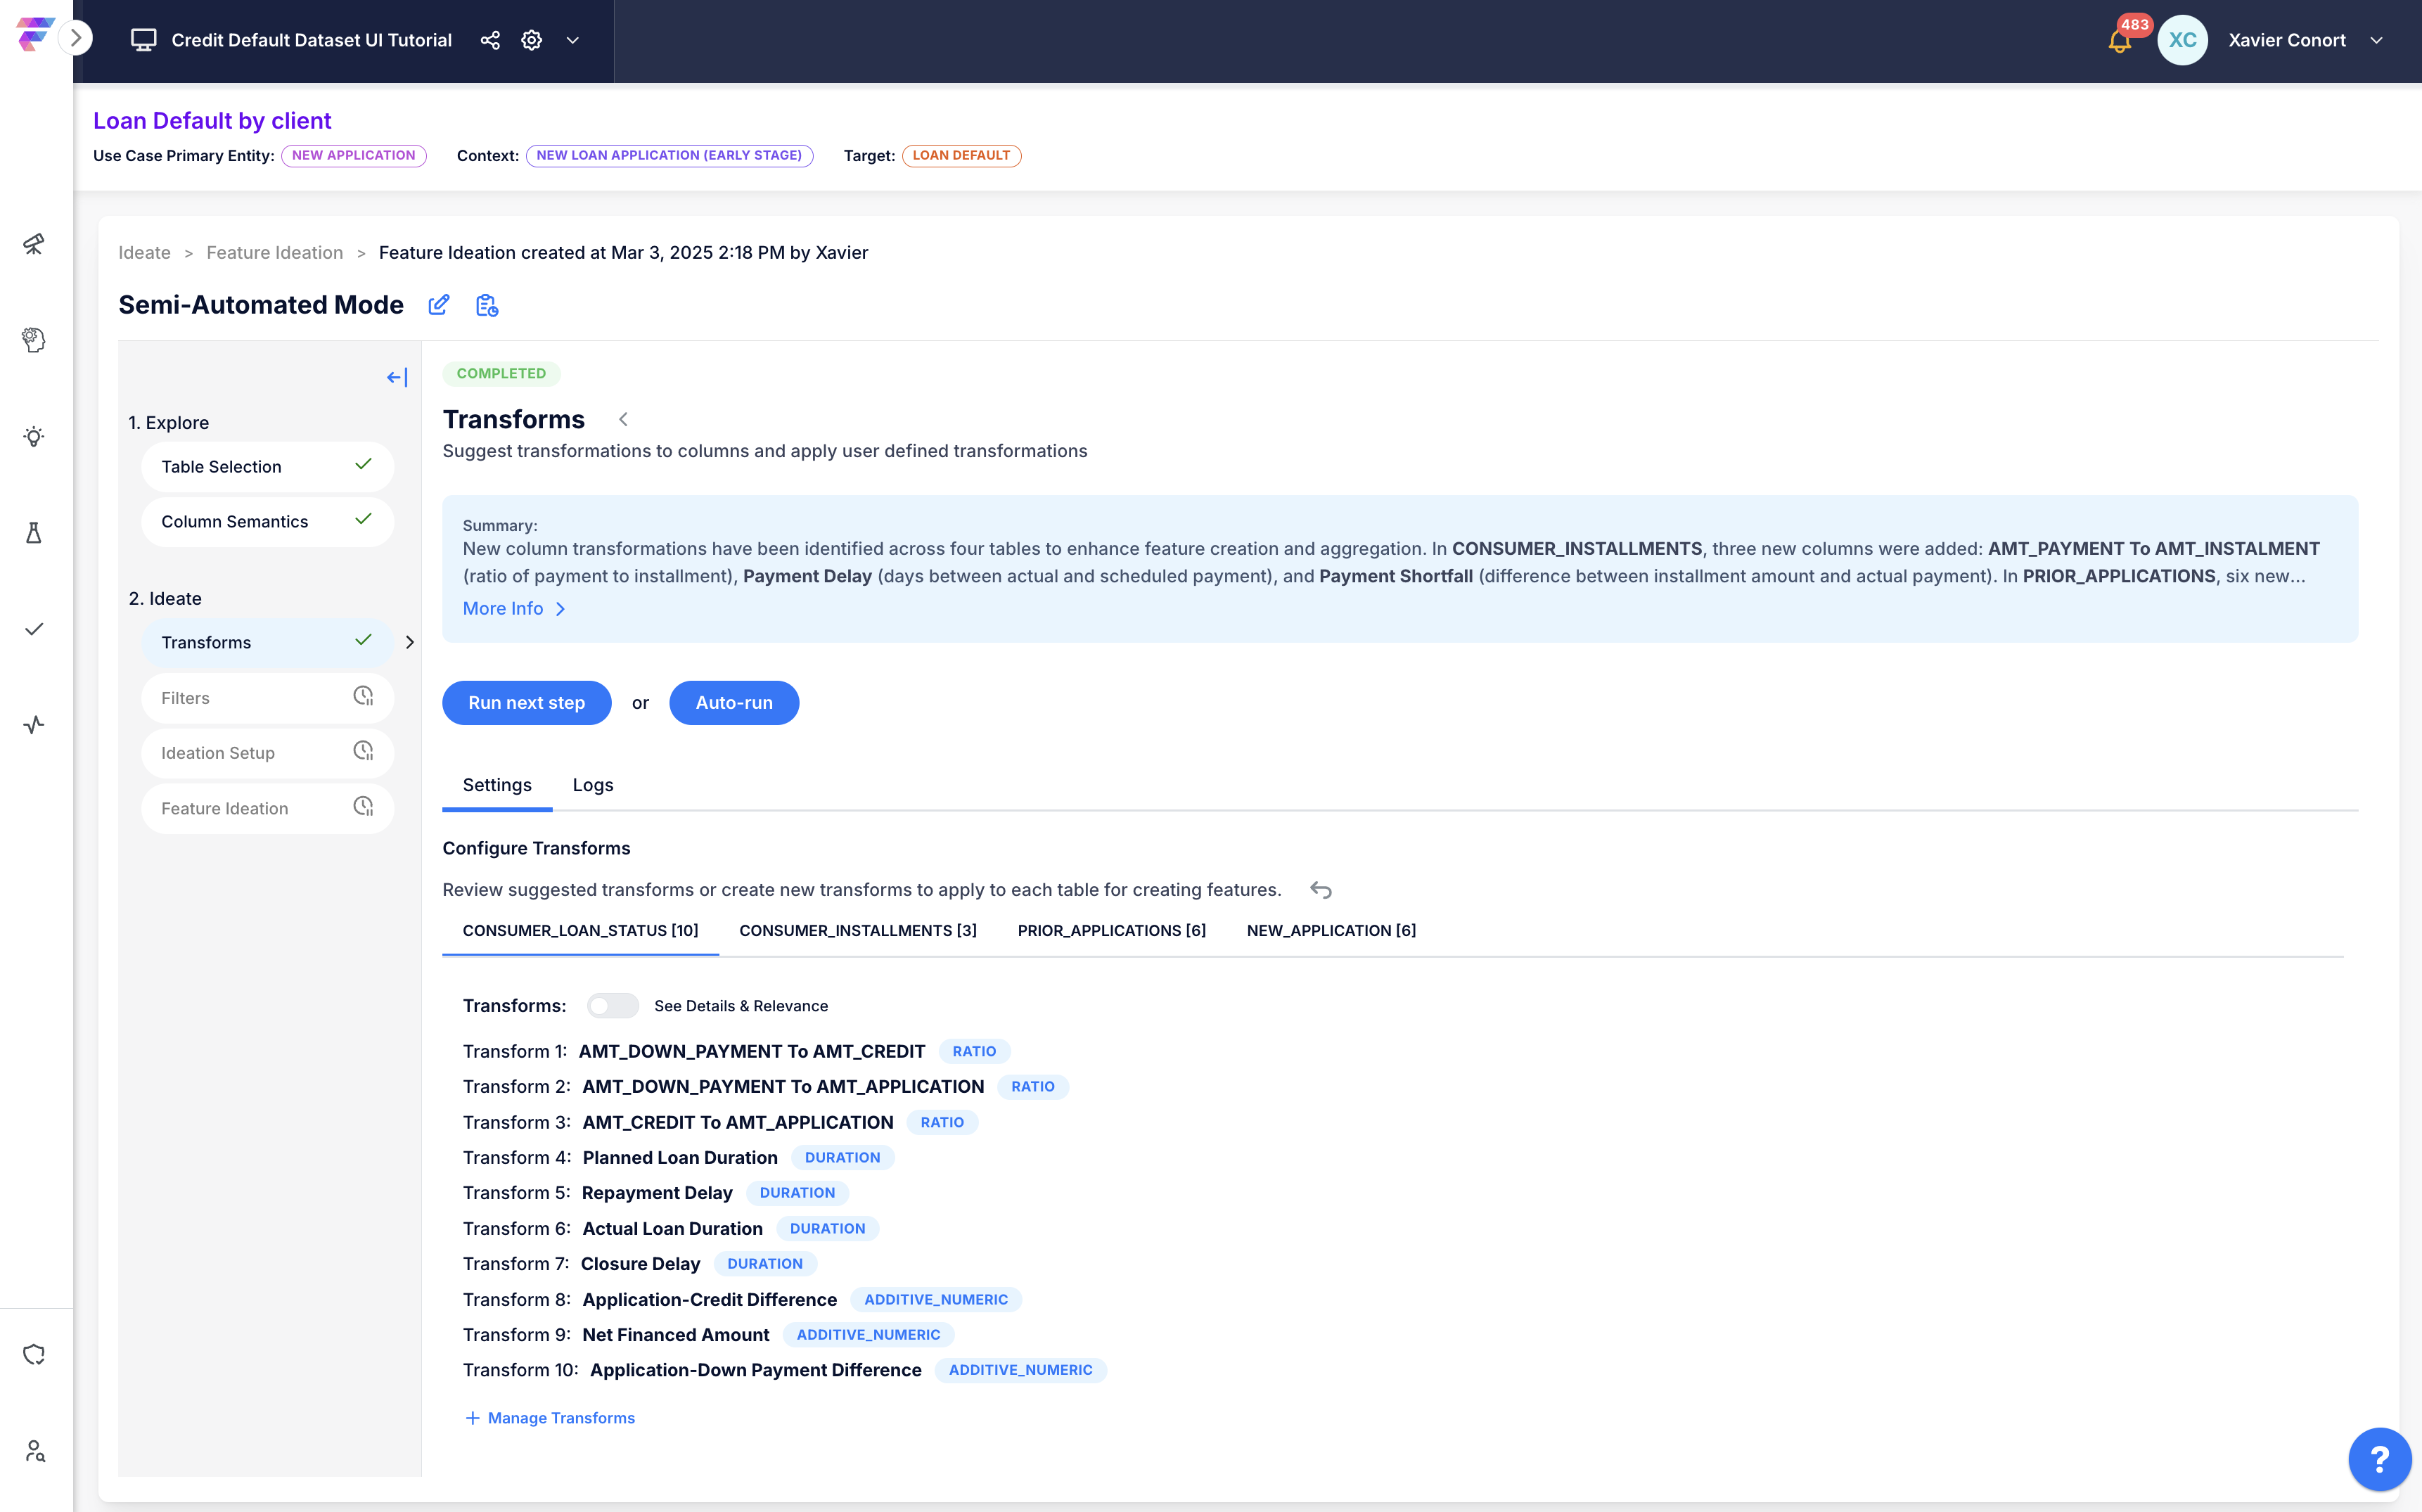This screenshot has width=2422, height=1512.
Task: Click edit pencil next to Semi-Automated Mode
Action: pos(439,305)
